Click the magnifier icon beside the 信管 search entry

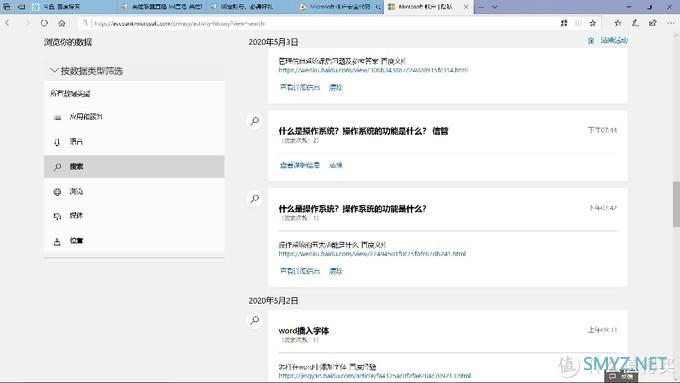point(255,121)
